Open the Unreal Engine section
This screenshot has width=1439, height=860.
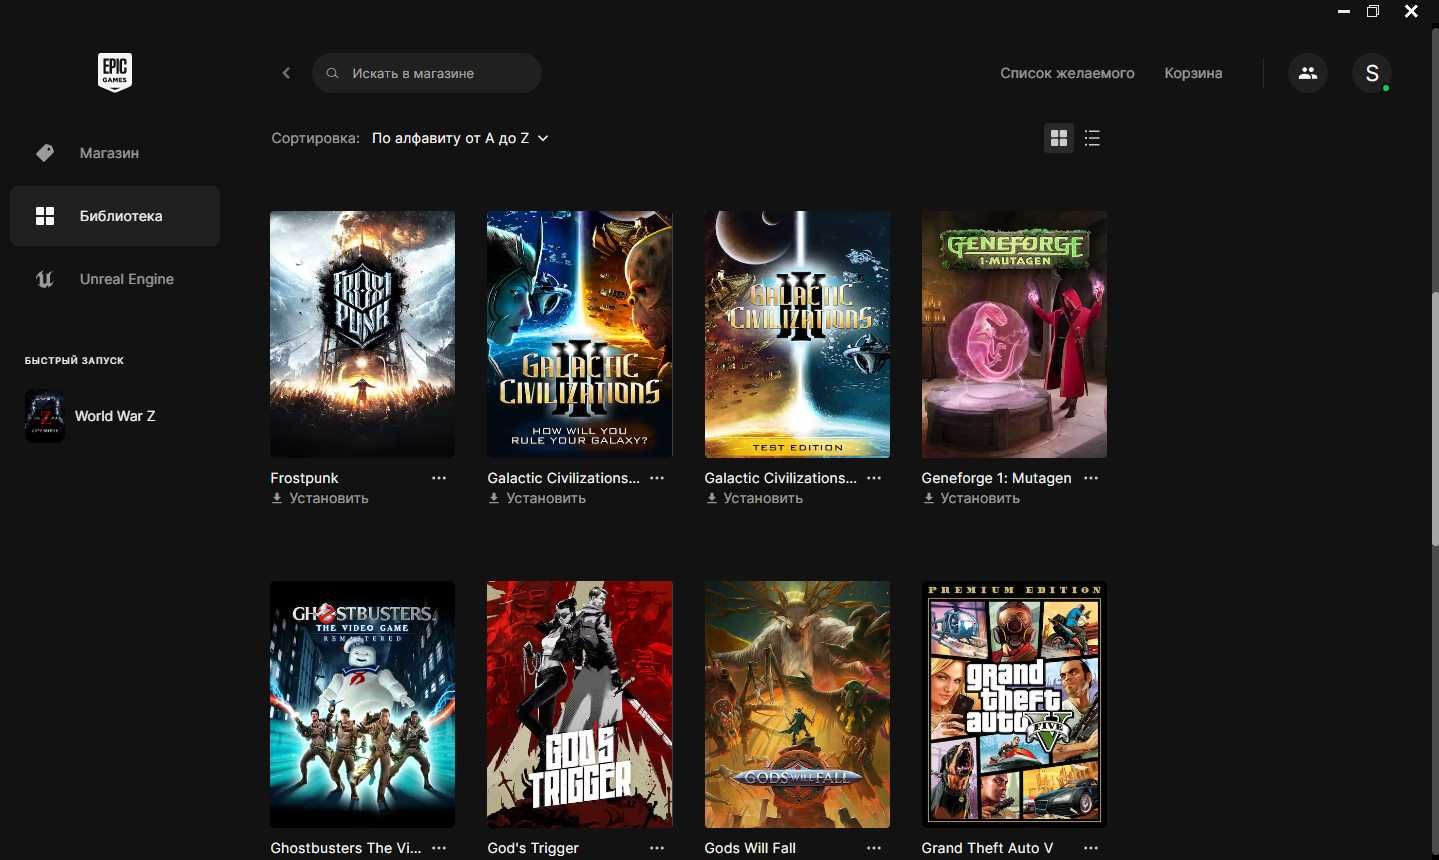point(115,279)
